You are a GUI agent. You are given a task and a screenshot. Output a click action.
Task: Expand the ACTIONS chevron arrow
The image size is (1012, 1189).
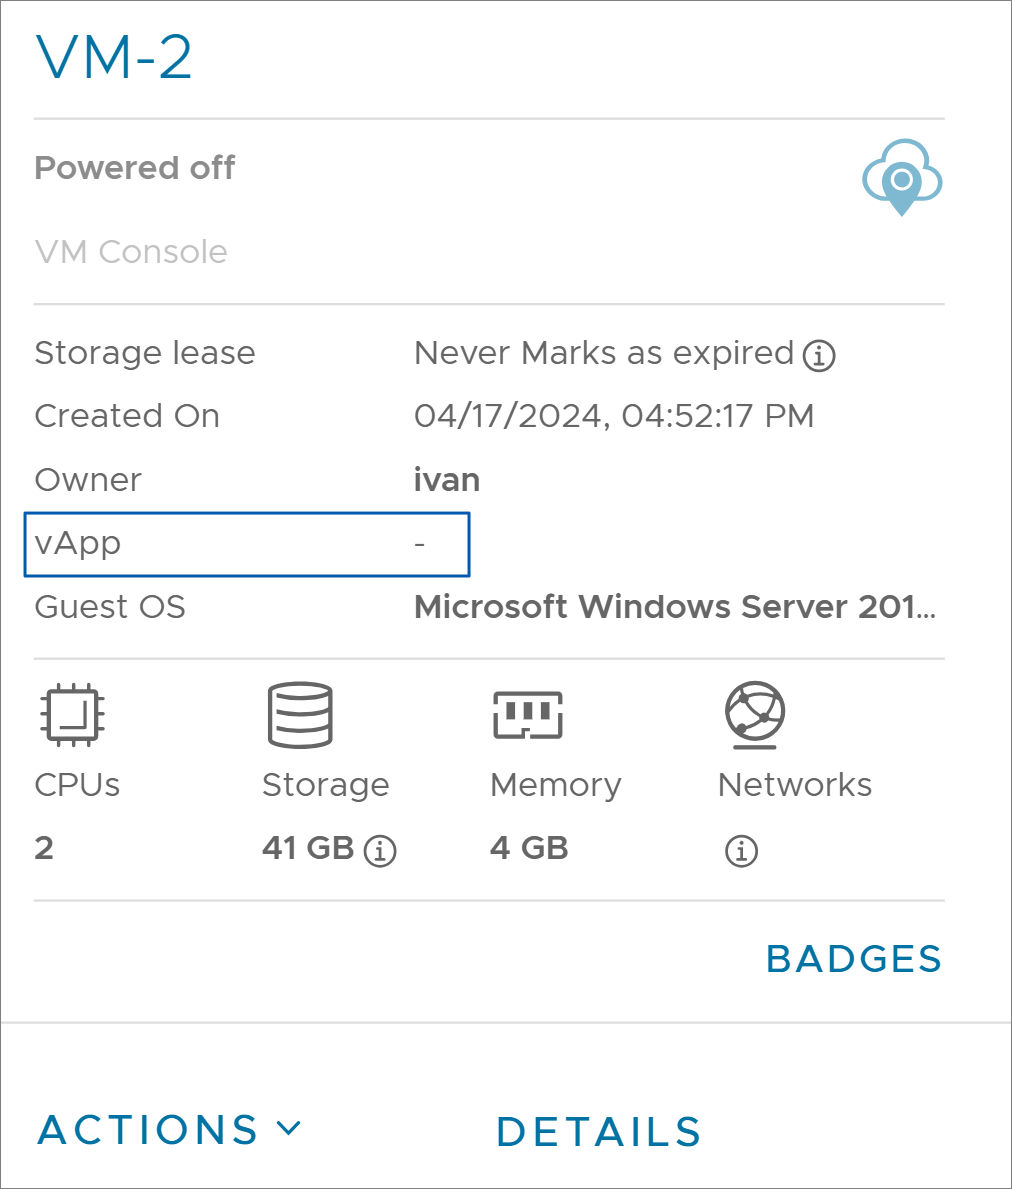[x=289, y=1128]
